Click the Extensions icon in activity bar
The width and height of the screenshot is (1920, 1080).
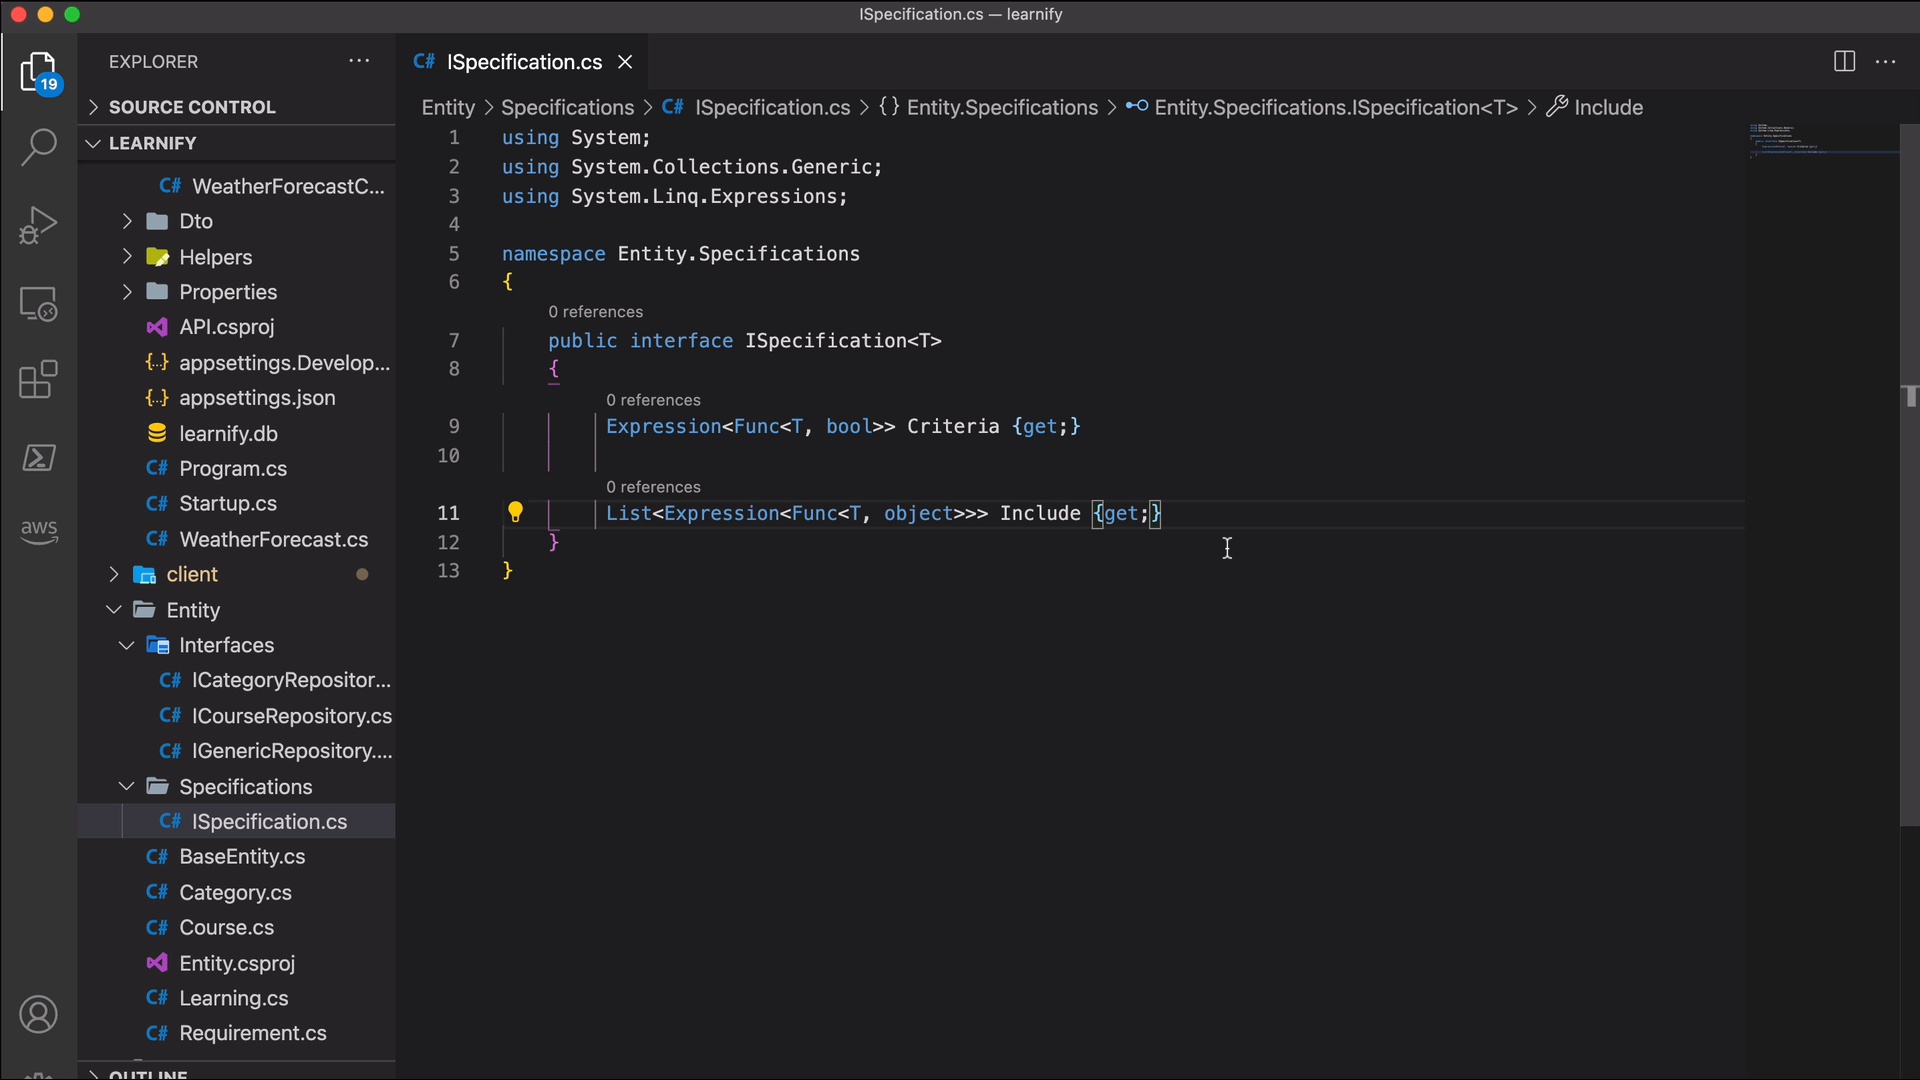coord(36,381)
